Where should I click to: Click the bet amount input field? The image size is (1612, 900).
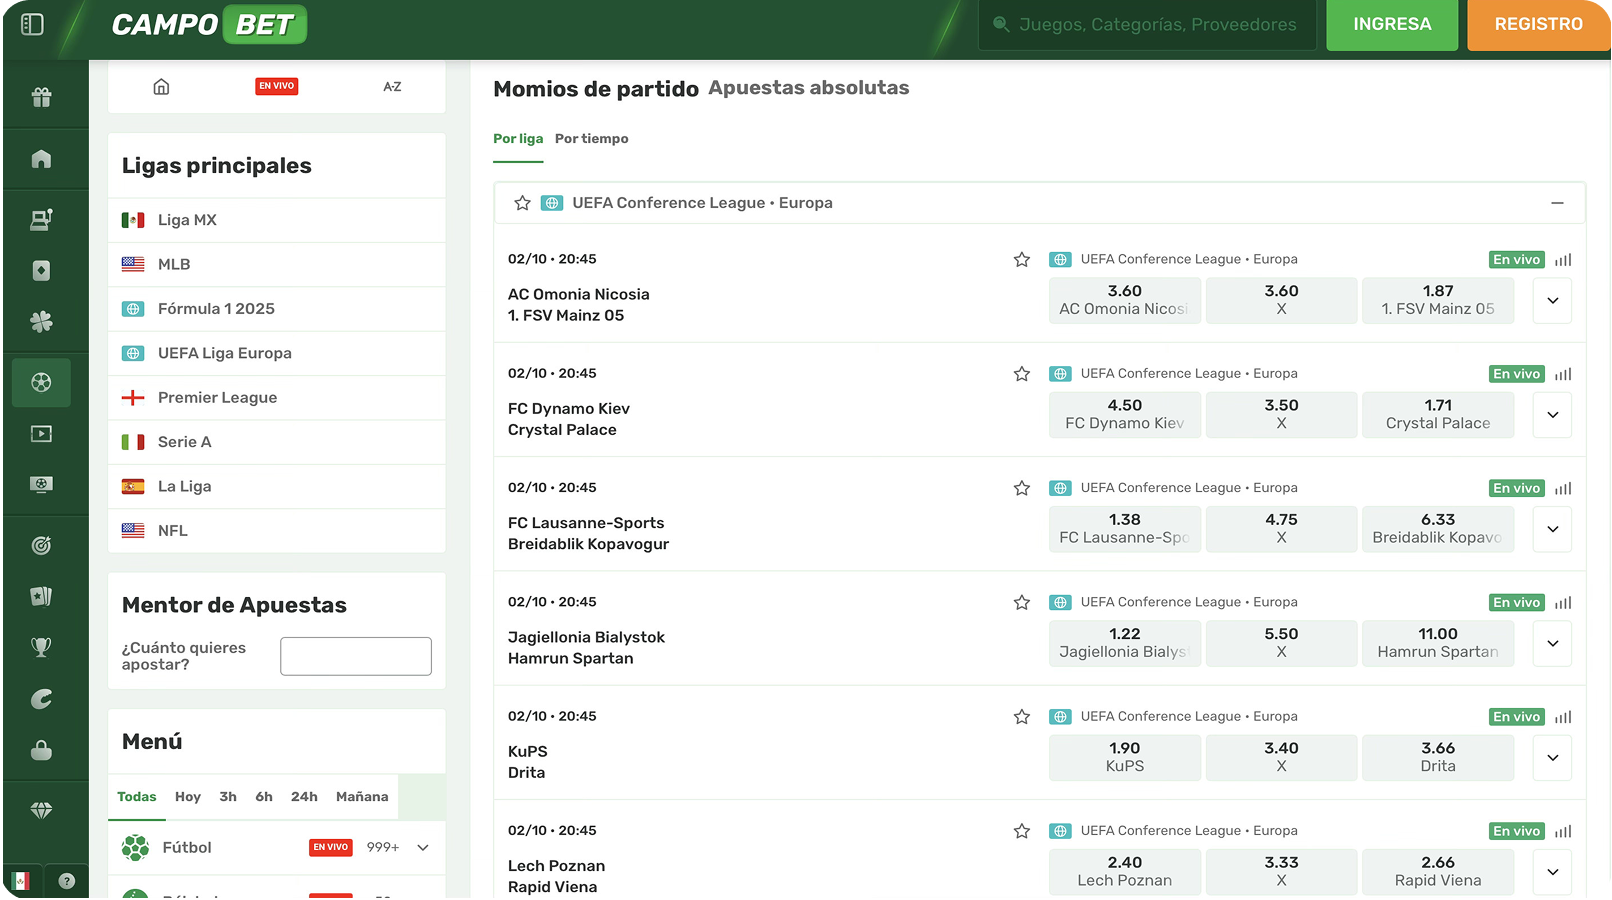tap(355, 656)
